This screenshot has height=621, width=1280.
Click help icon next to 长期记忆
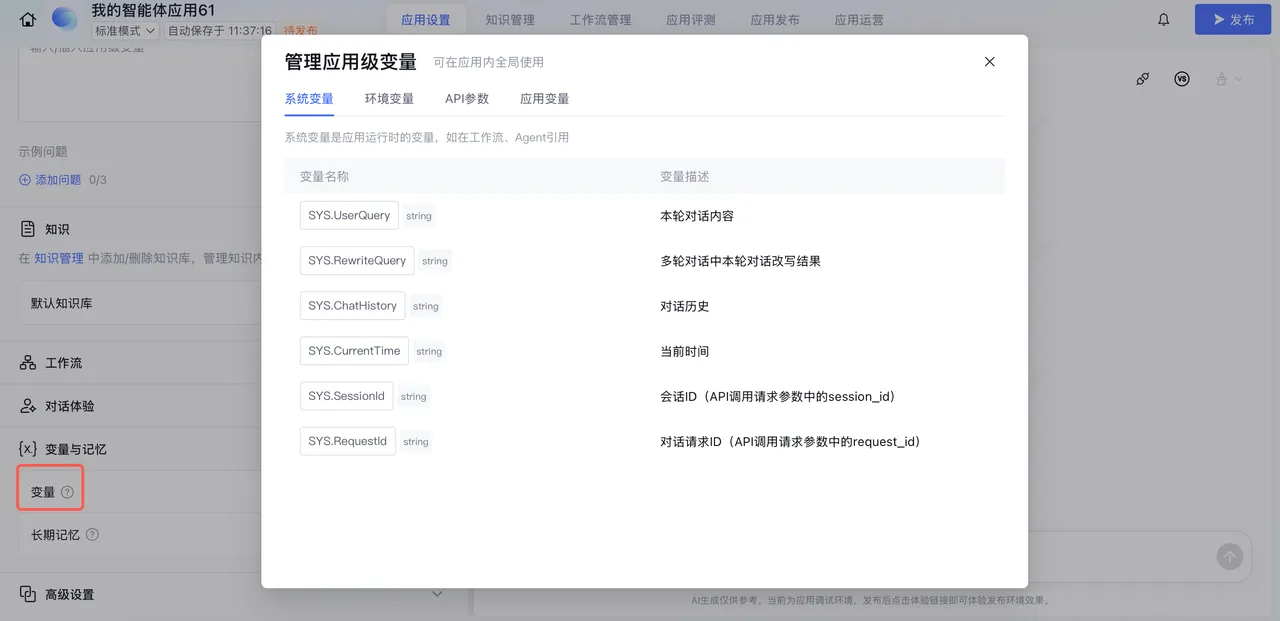pyautogui.click(x=92, y=535)
